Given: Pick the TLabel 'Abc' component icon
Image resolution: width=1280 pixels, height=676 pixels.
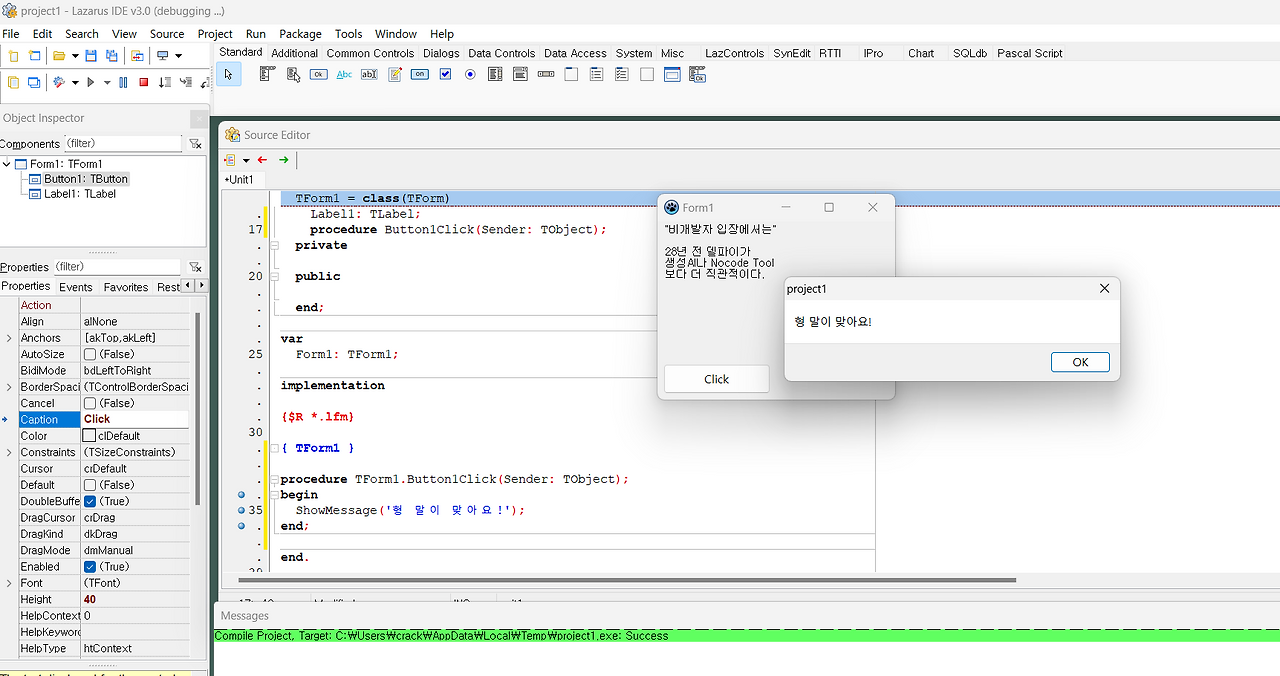Looking at the screenshot, I should (x=344, y=74).
